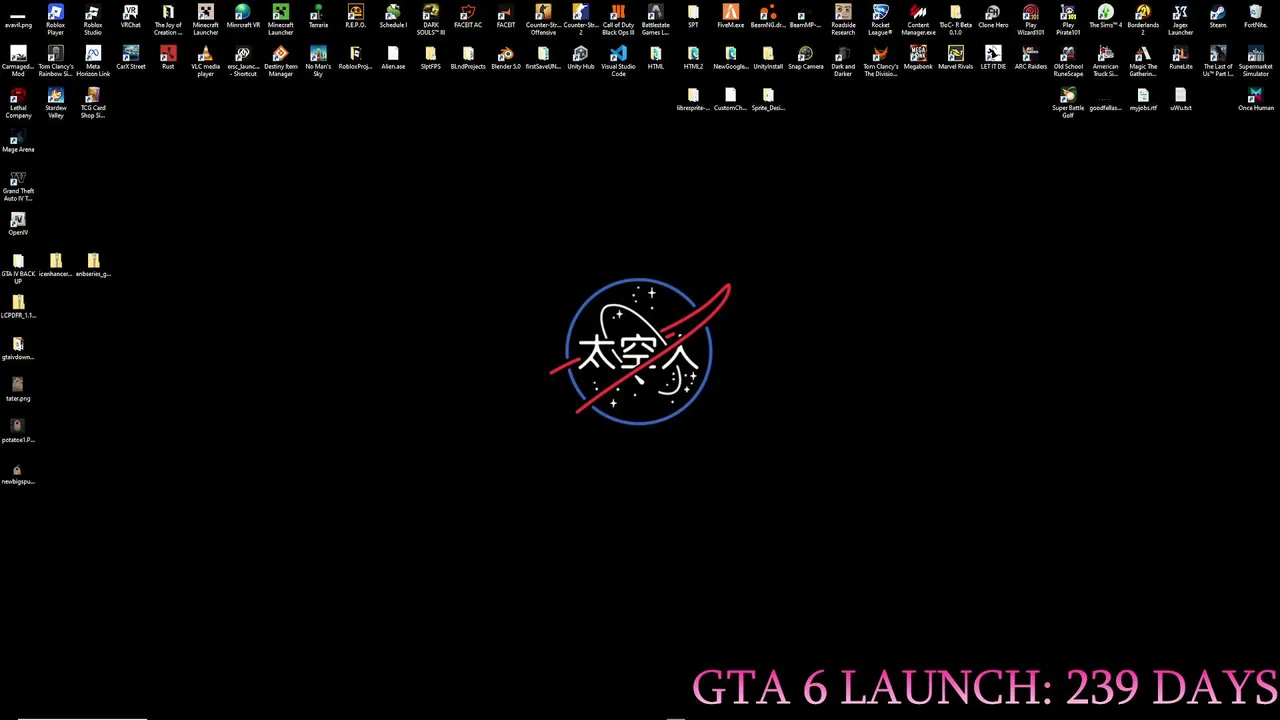Launch Rocket League shortcut
This screenshot has height=720, width=1280.
pos(880,19)
